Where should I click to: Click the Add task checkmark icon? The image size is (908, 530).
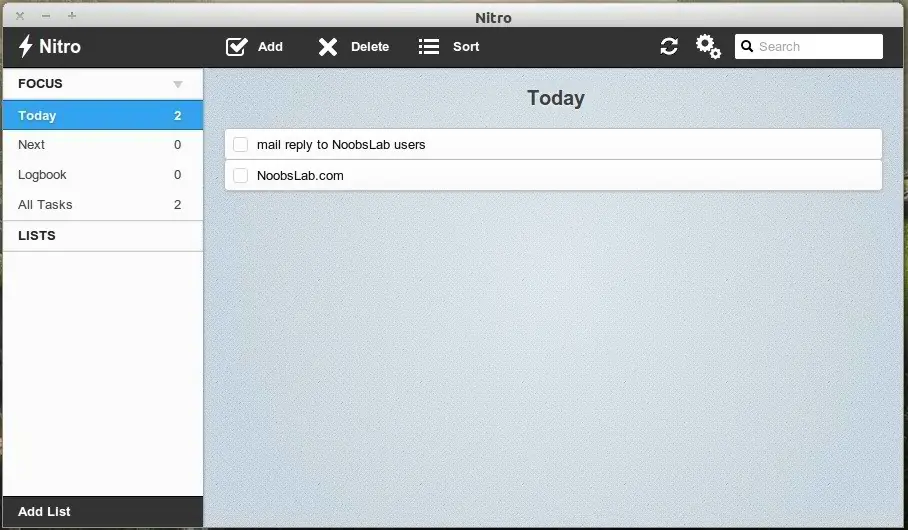[237, 46]
